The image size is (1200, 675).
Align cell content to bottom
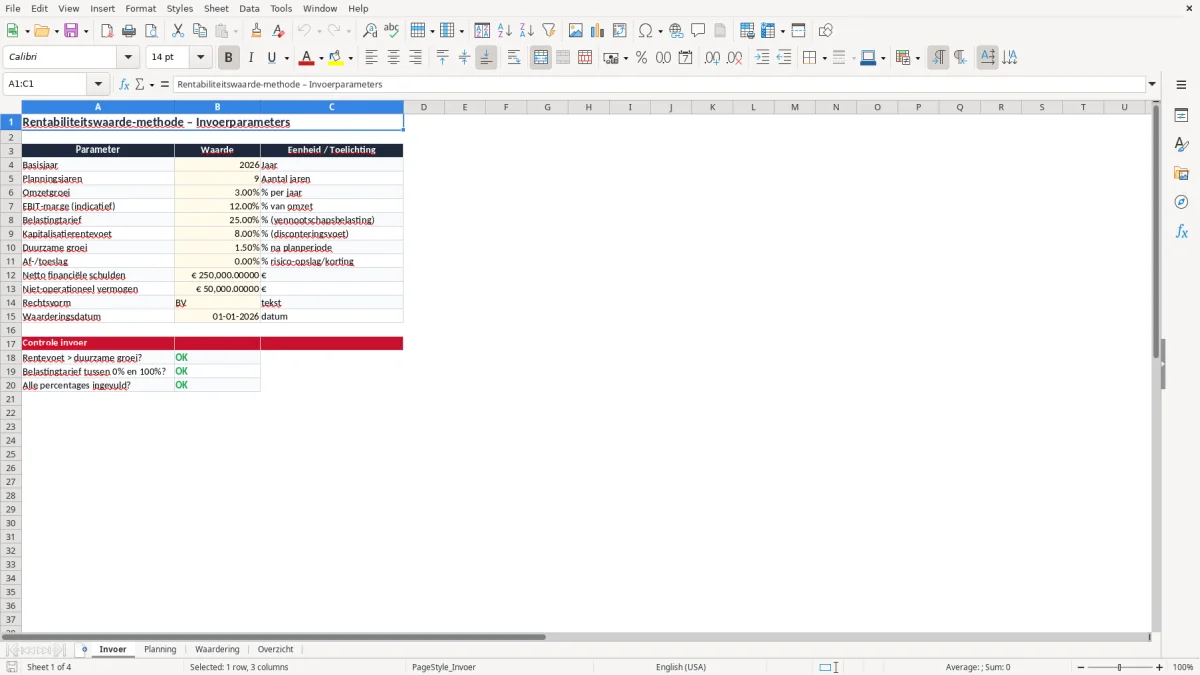click(x=486, y=58)
